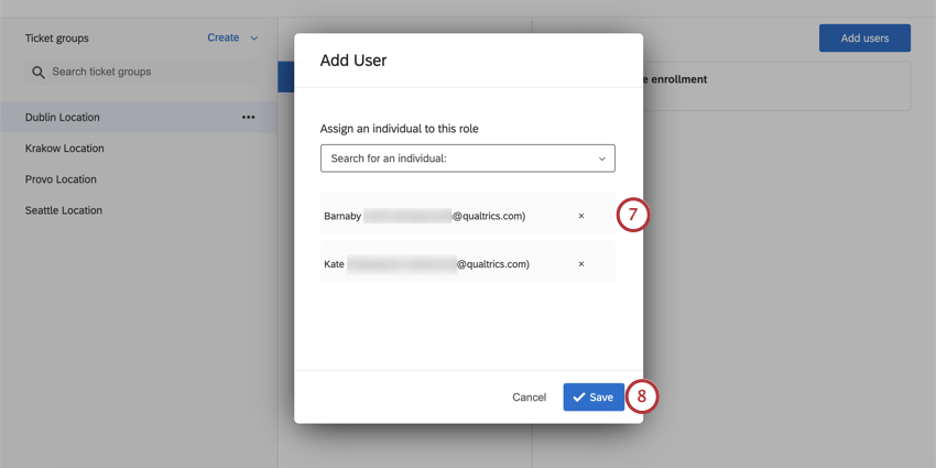Viewport: 936px width, 468px height.
Task: Click the Save button
Action: coord(593,397)
